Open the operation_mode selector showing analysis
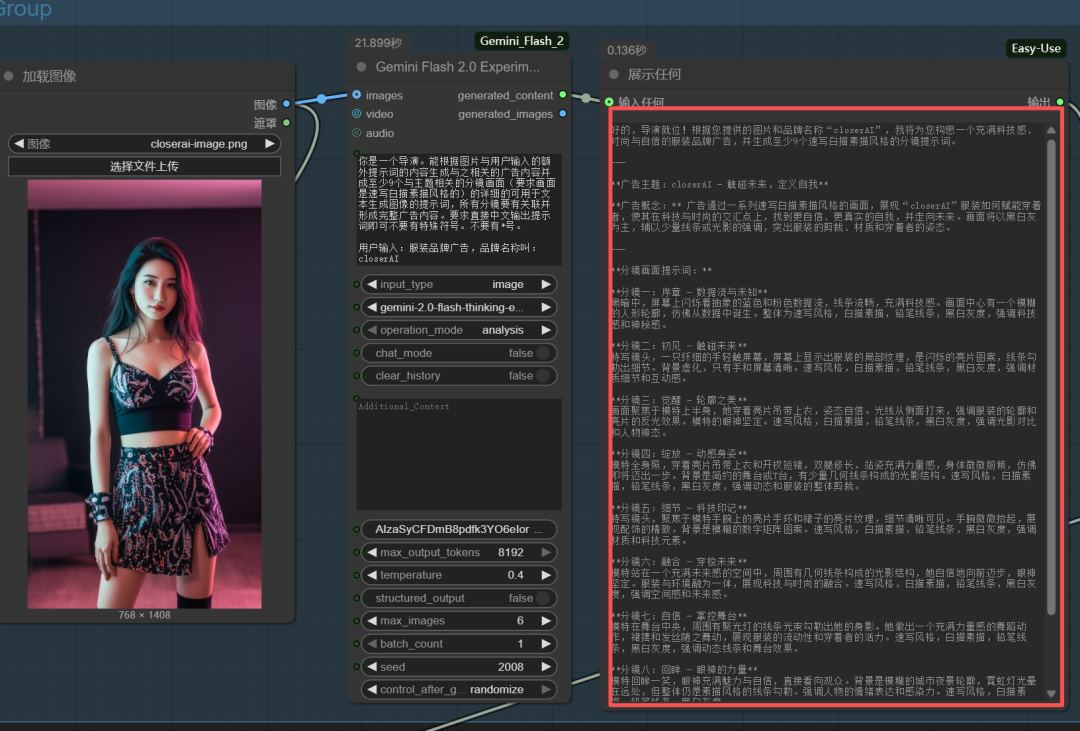This screenshot has width=1080, height=731. (x=459, y=330)
